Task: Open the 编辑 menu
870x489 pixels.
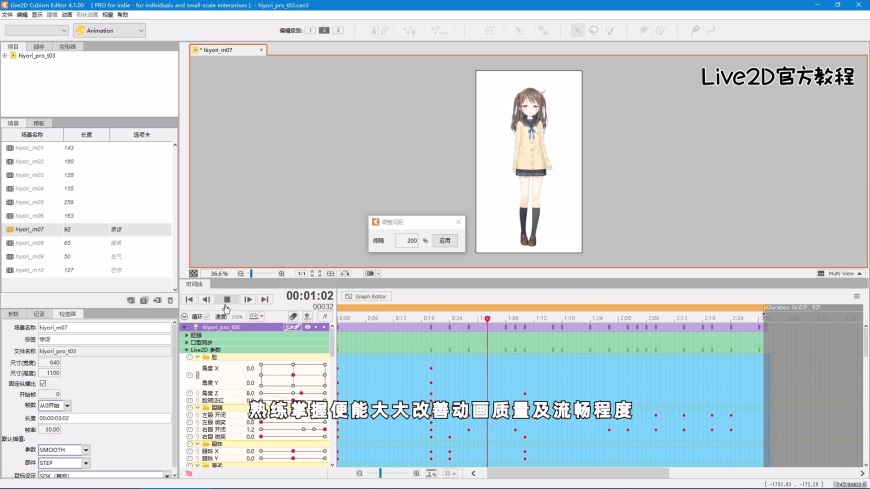Action: [x=22, y=15]
